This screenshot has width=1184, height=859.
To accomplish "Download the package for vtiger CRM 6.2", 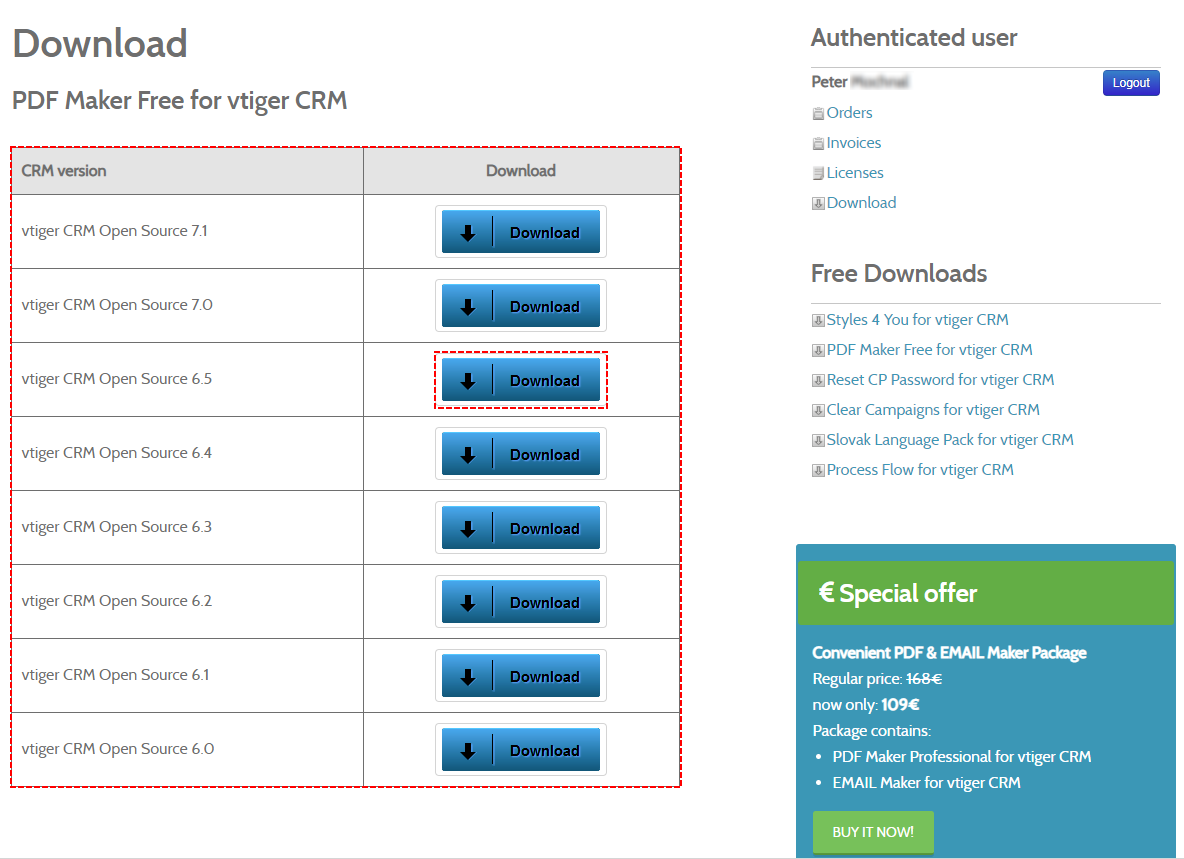I will click(520, 601).
